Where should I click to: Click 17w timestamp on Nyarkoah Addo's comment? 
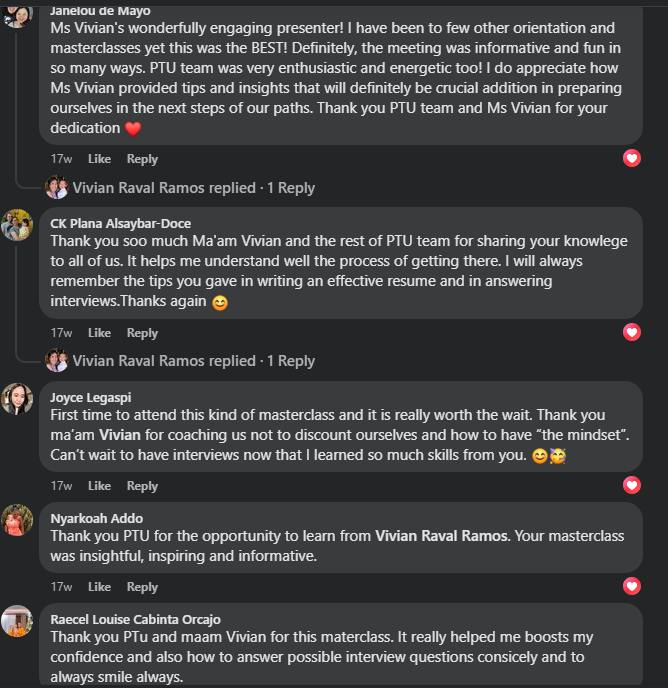(x=61, y=587)
